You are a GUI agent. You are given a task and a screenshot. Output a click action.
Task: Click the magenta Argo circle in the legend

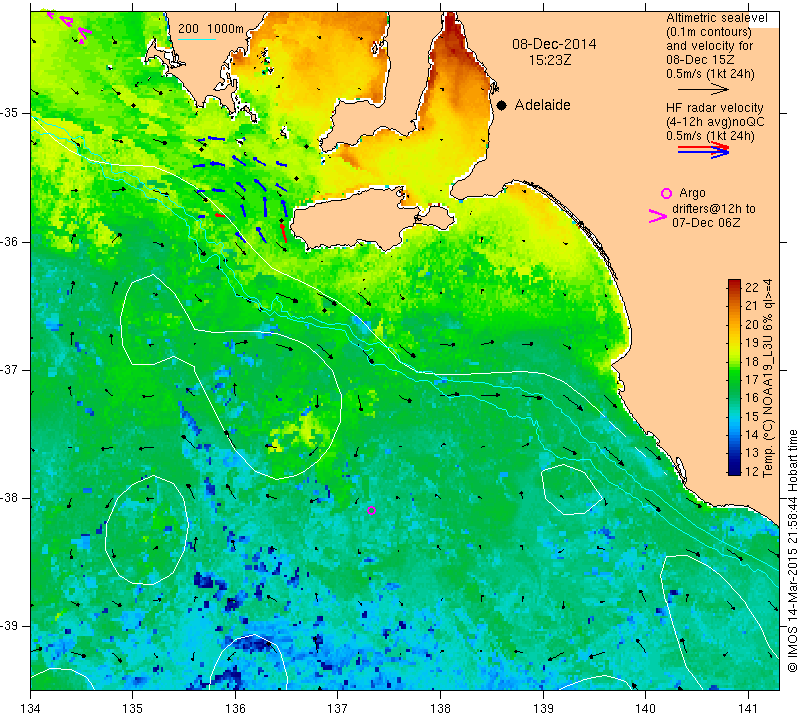pos(666,193)
